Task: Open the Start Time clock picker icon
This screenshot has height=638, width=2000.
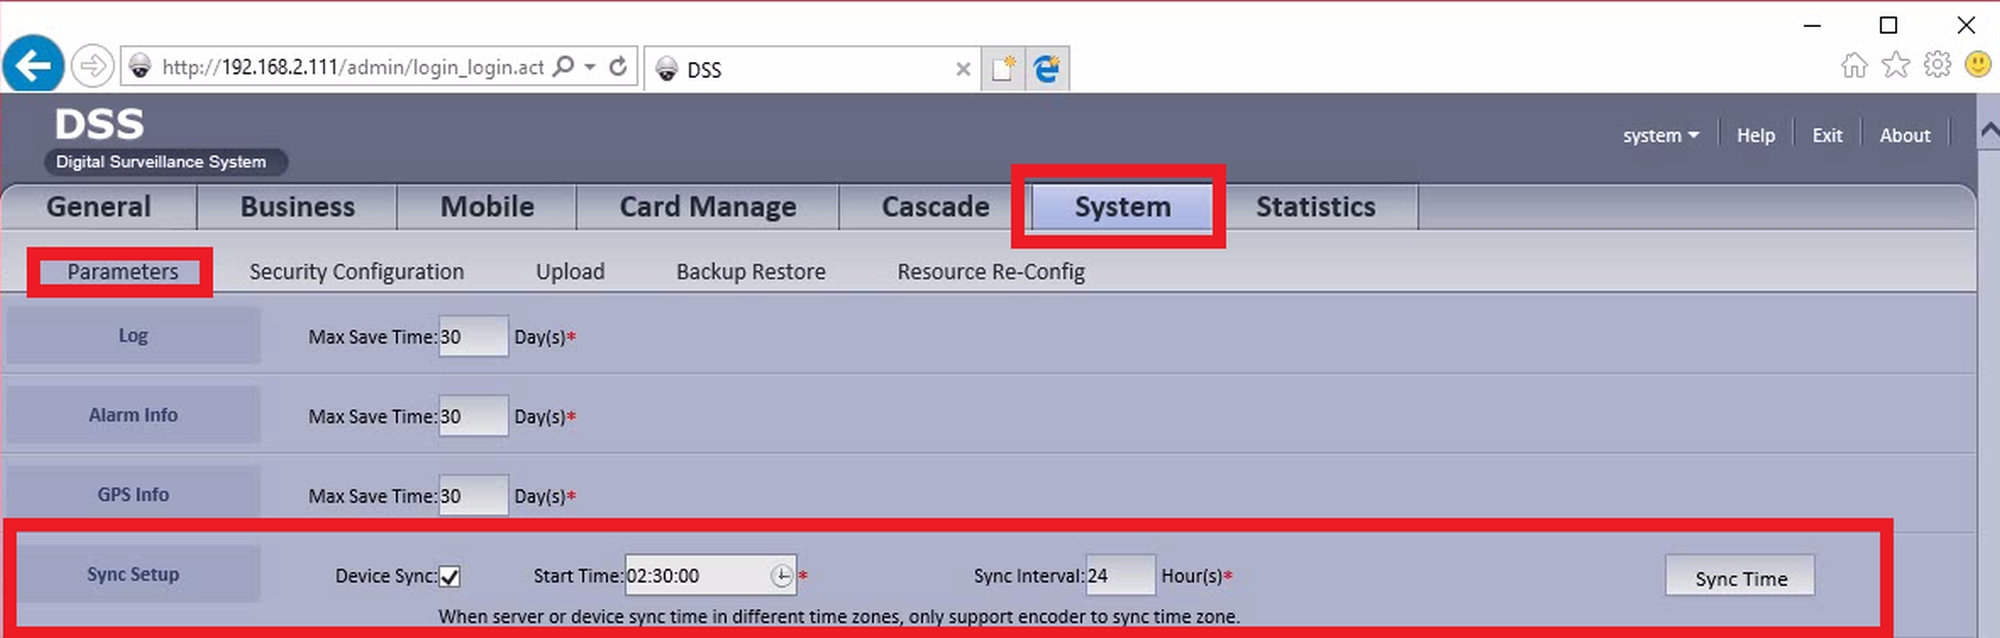Action: click(x=781, y=576)
